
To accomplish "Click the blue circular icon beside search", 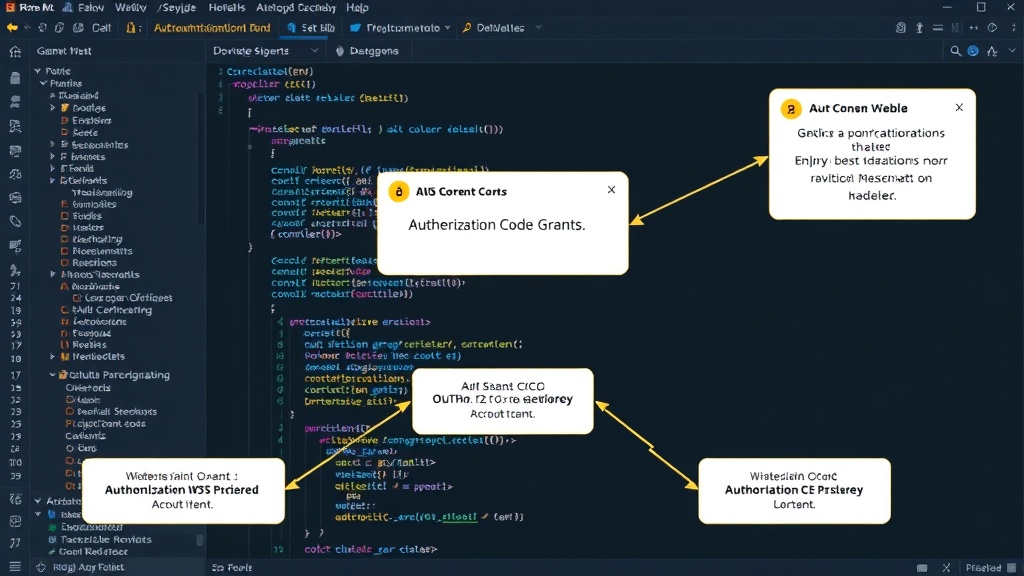I will coord(973,51).
